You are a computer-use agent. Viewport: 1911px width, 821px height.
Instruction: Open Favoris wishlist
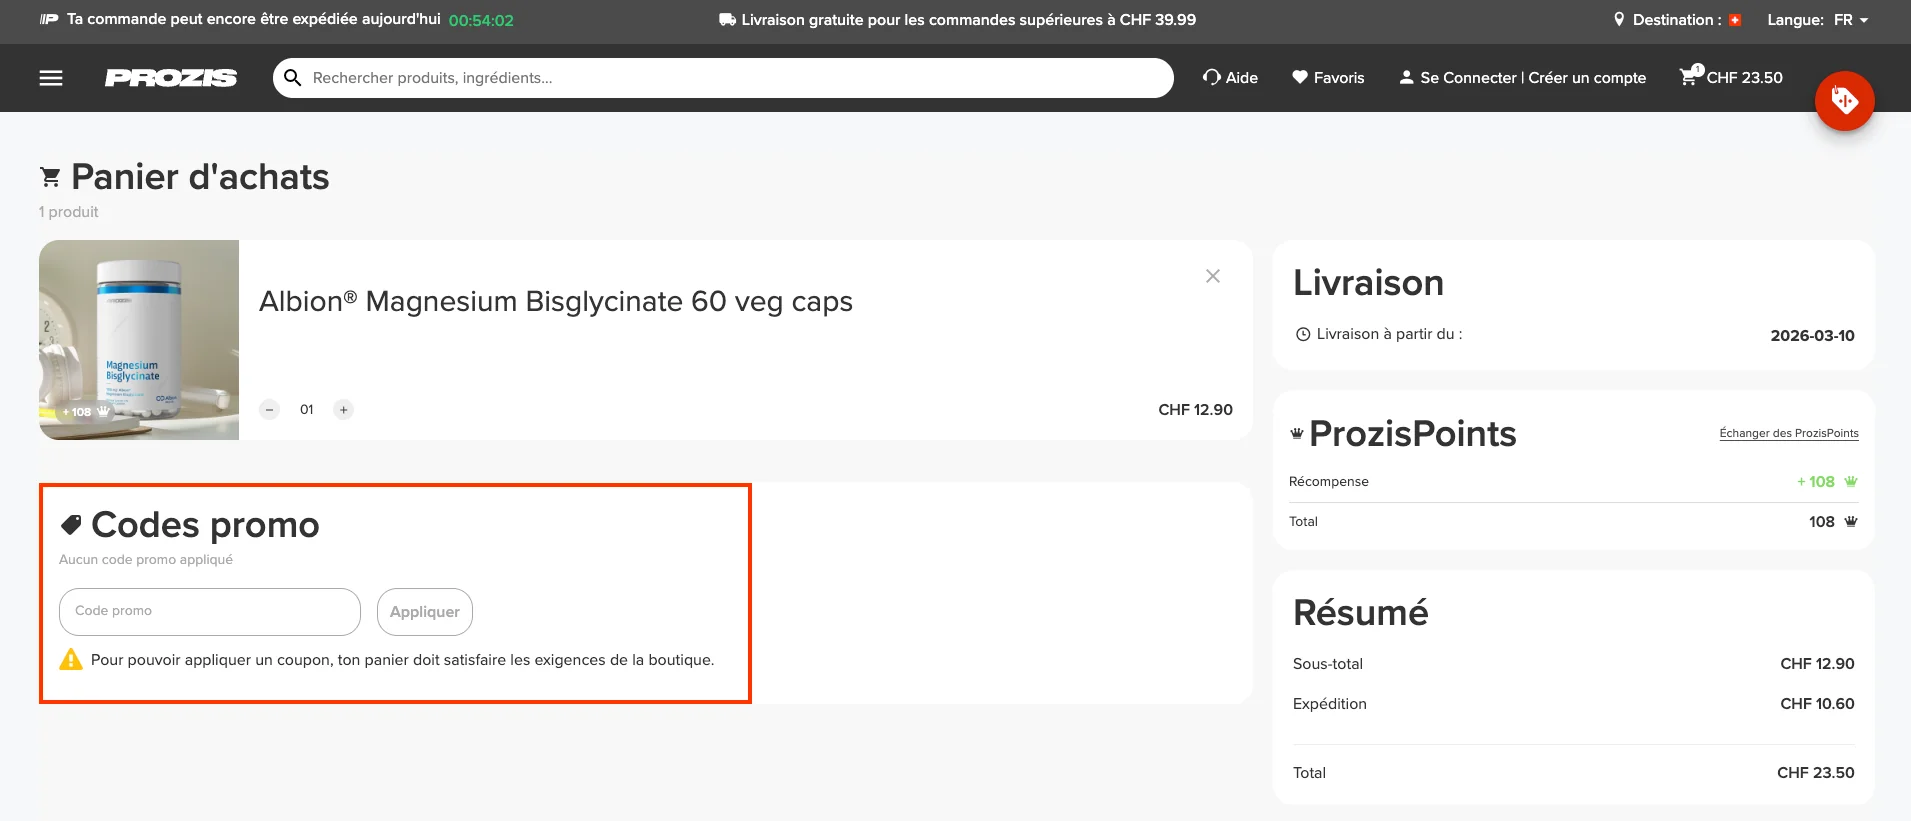click(1328, 78)
